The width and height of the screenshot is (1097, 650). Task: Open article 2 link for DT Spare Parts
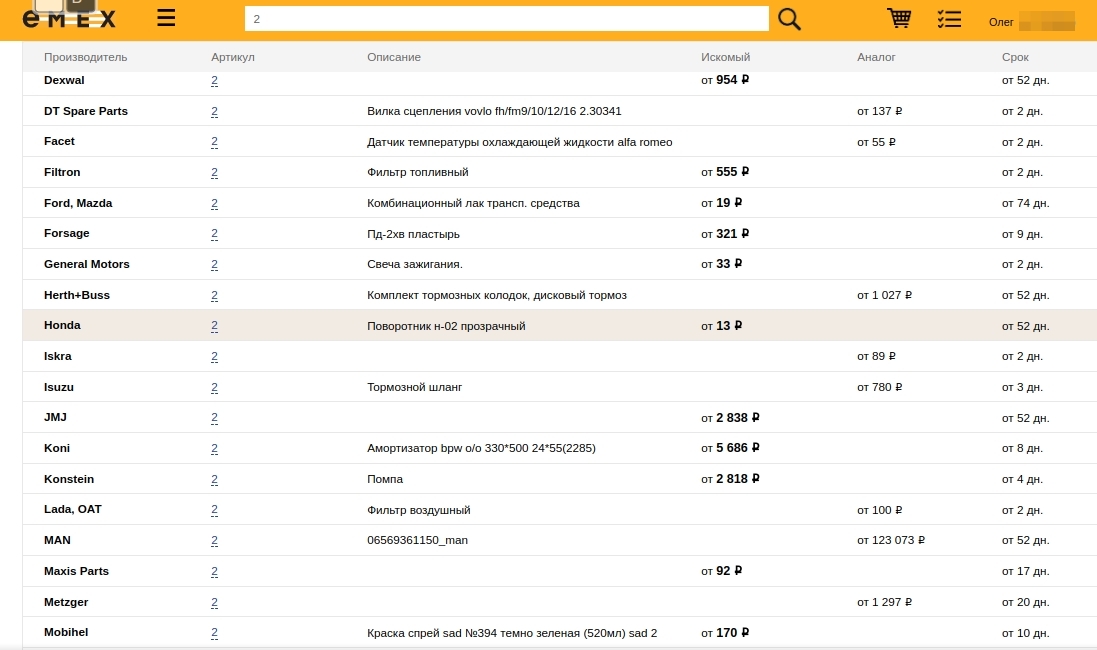coord(214,111)
